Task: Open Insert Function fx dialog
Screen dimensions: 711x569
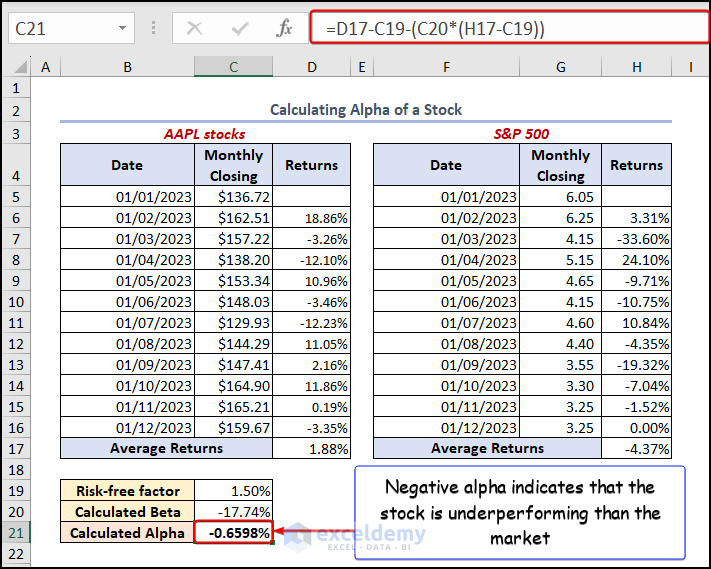Action: click(x=284, y=29)
